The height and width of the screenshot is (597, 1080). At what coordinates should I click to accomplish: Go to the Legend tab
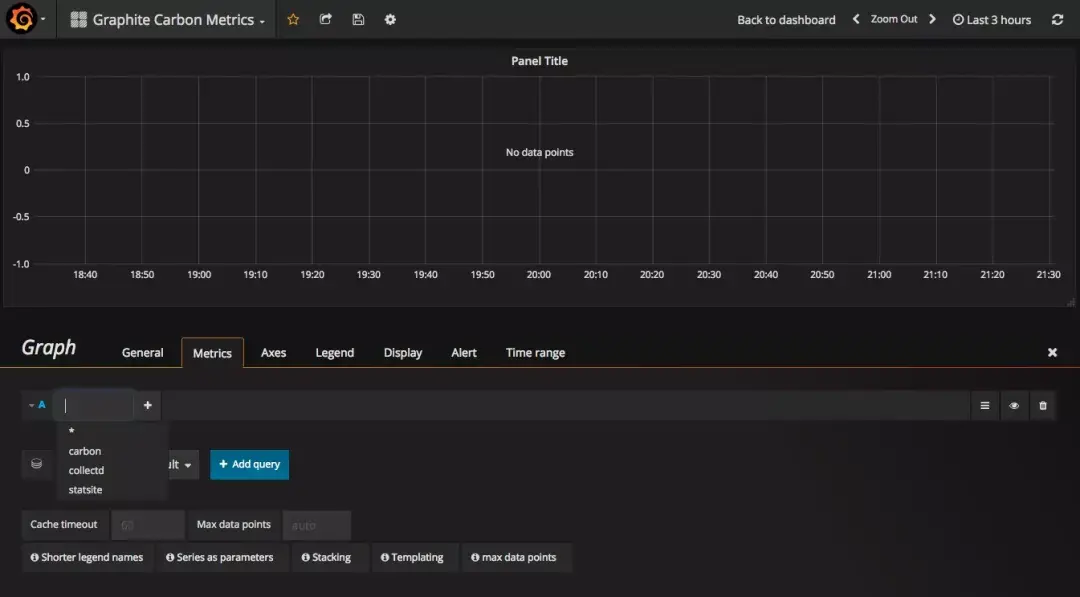point(335,353)
